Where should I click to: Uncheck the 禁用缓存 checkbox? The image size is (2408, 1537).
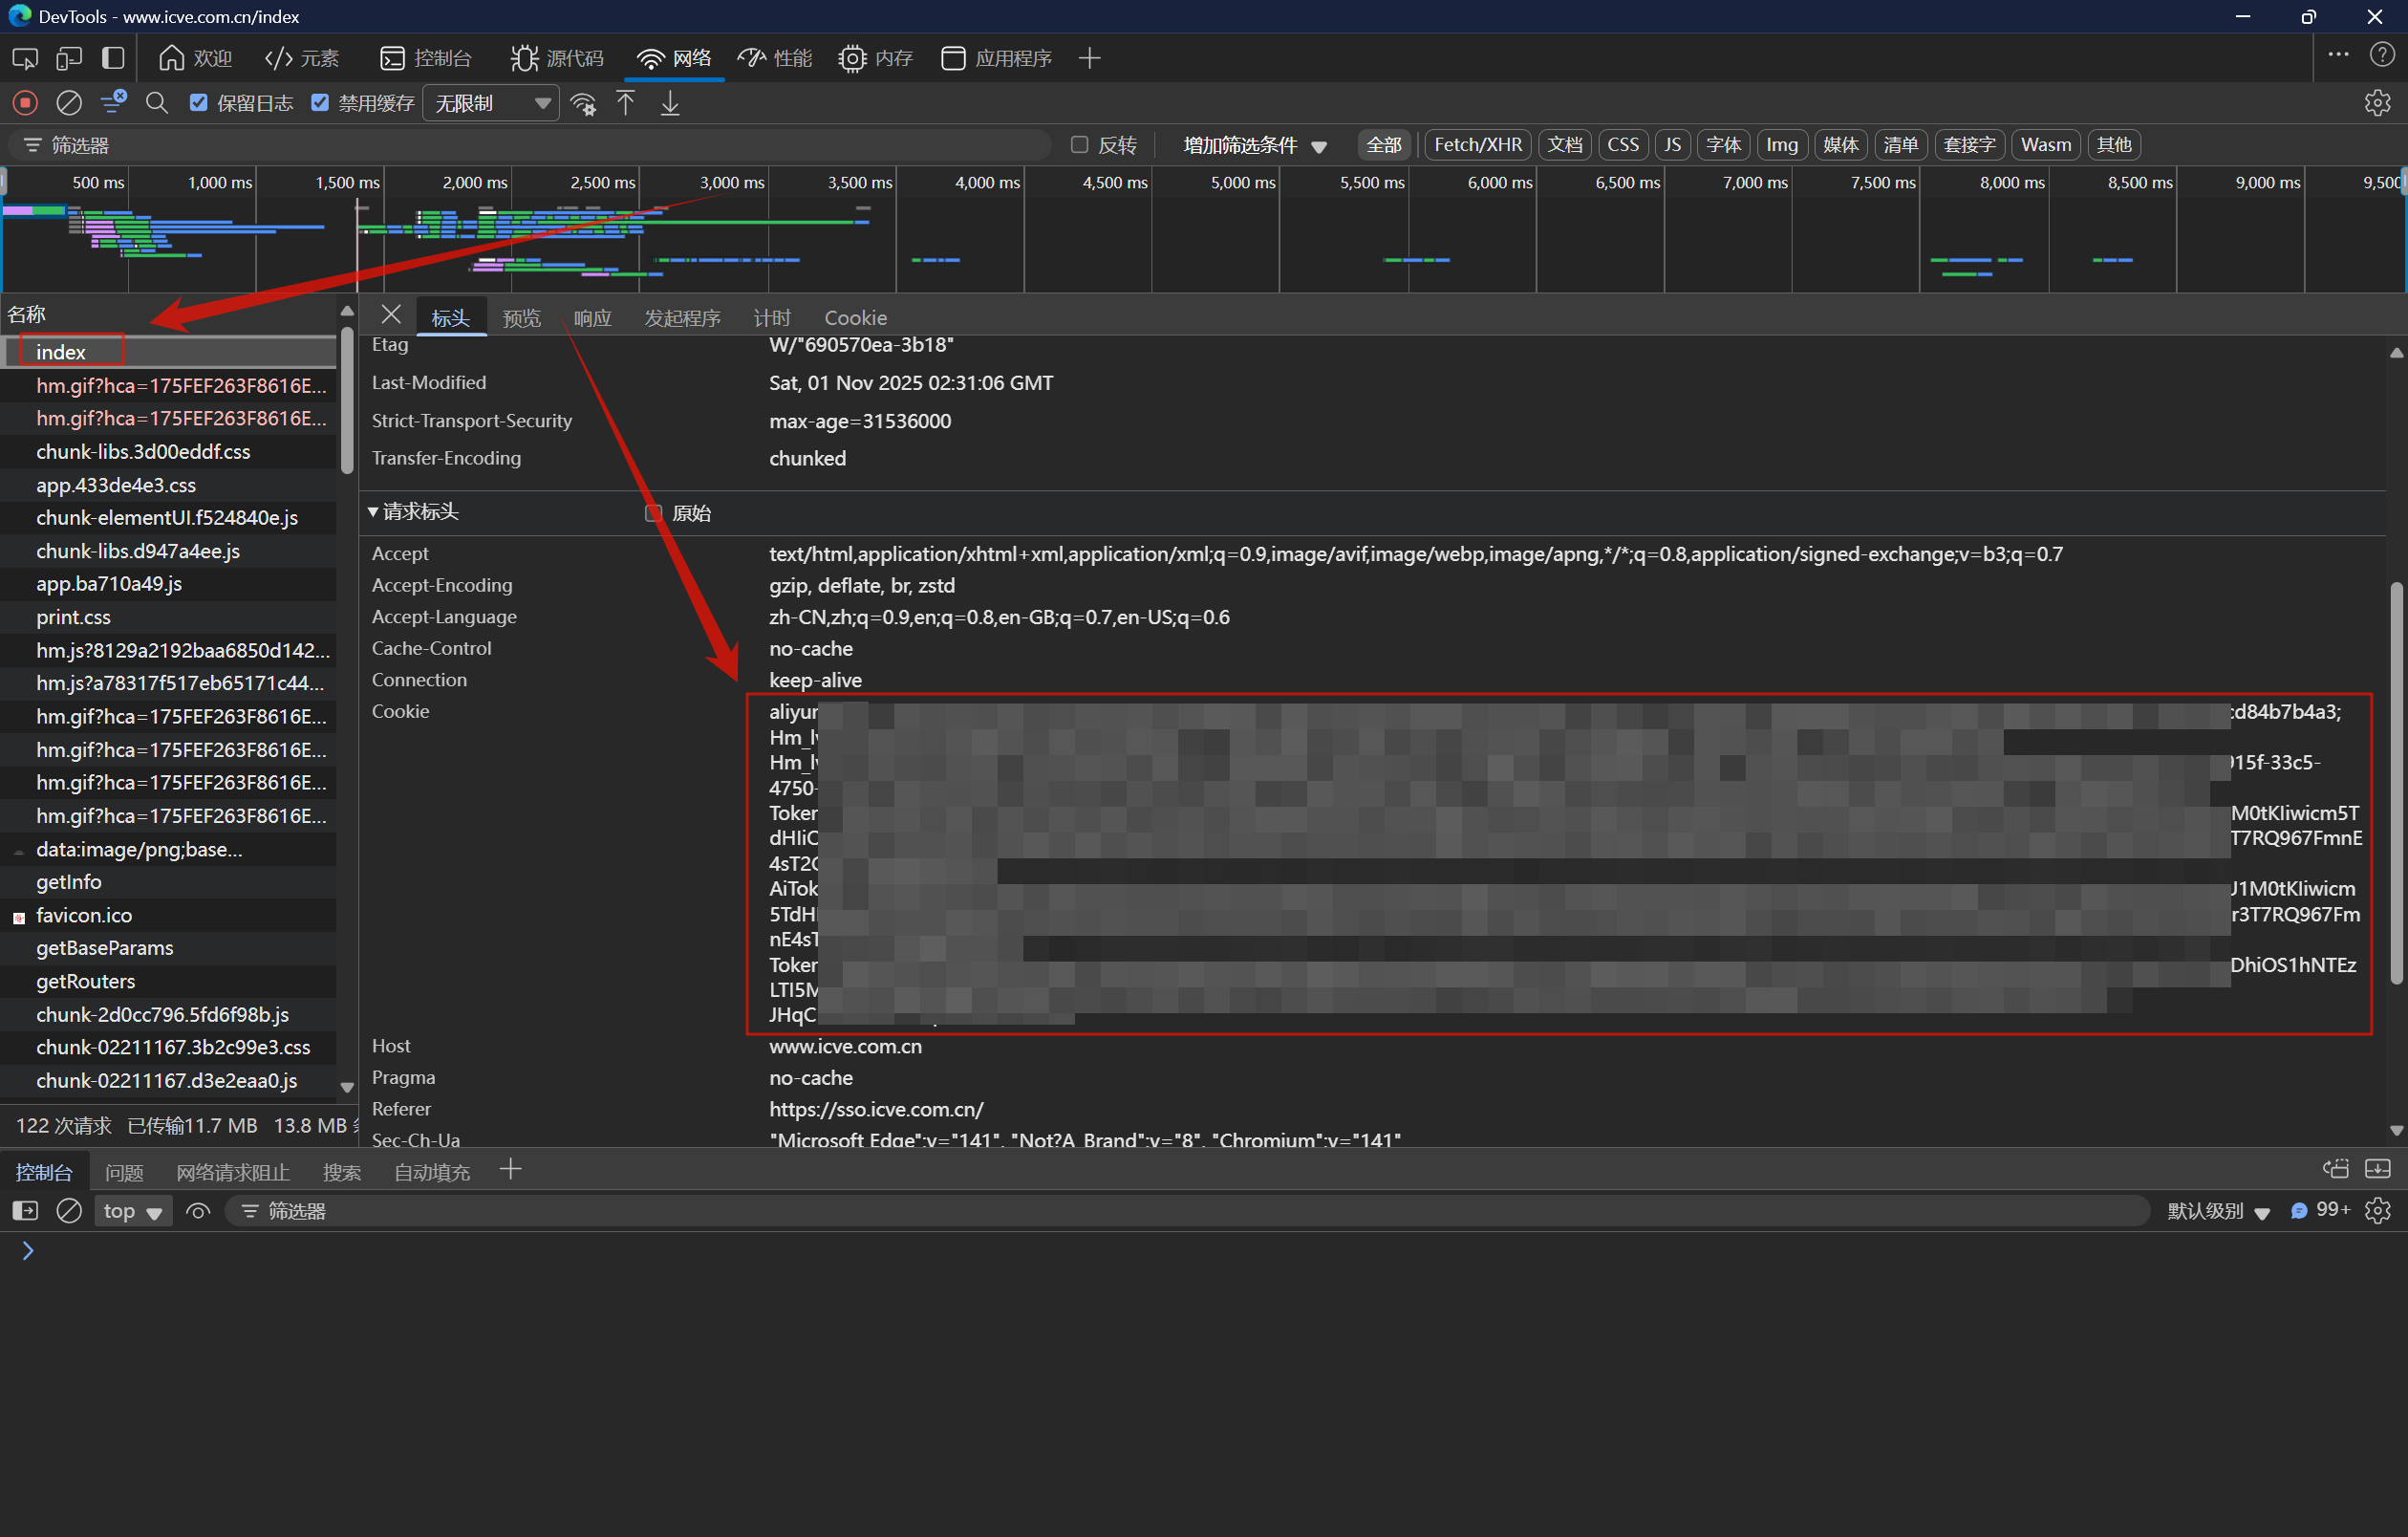click(320, 103)
